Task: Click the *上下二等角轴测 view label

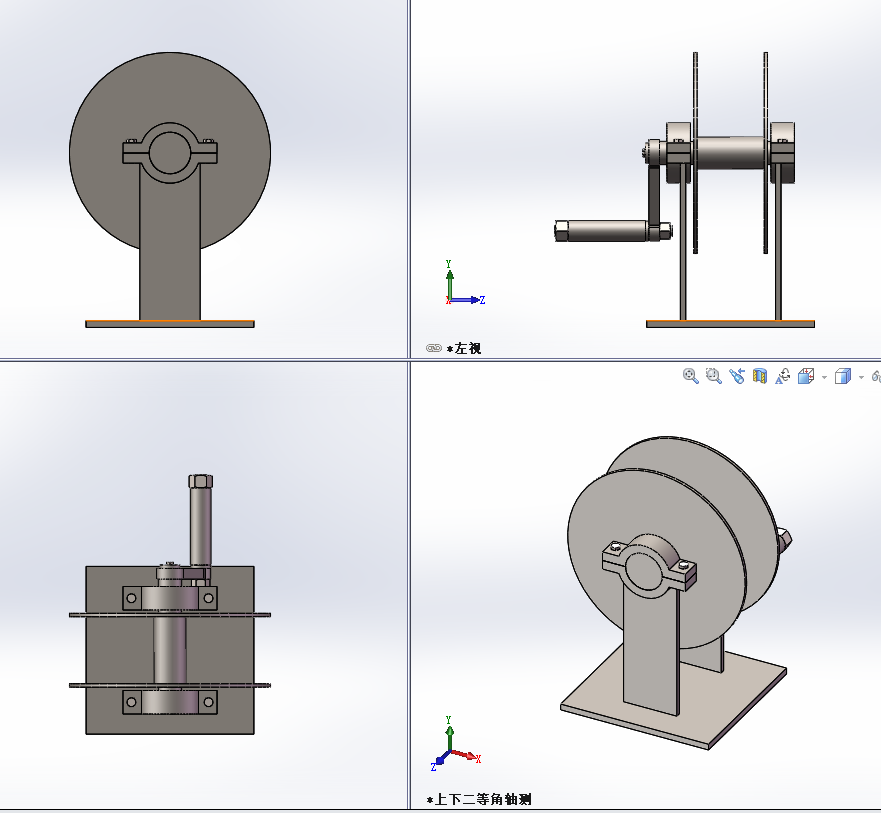Action: click(479, 799)
